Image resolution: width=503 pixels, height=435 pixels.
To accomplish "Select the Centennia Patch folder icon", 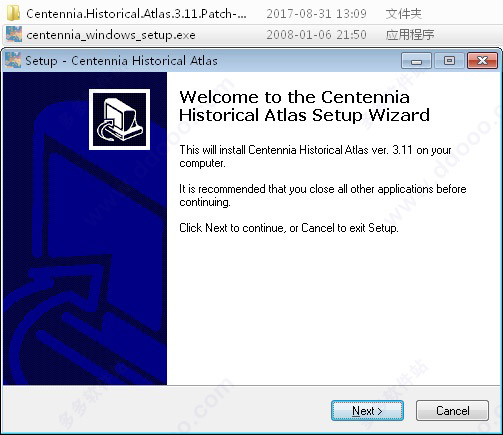I will [x=13, y=13].
